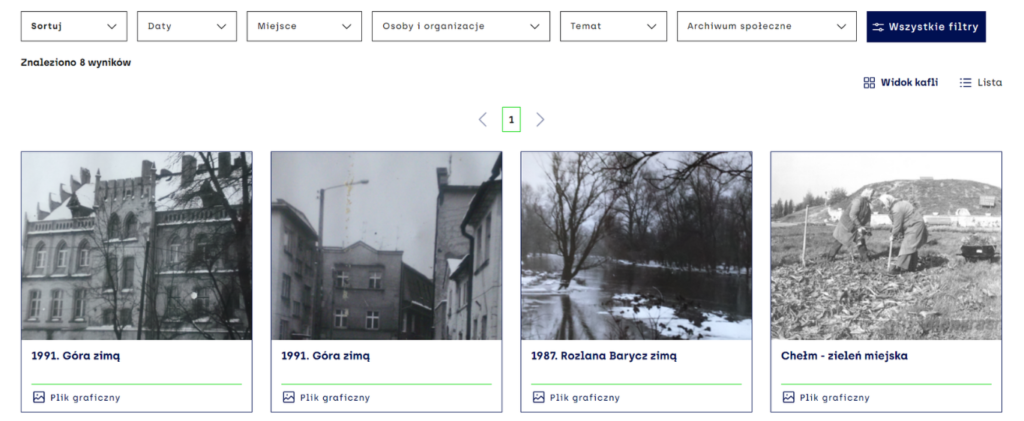Open '1987. Rozlana Barycz zimą' link
Screen dimensions: 1024x421
pyautogui.click(x=604, y=356)
